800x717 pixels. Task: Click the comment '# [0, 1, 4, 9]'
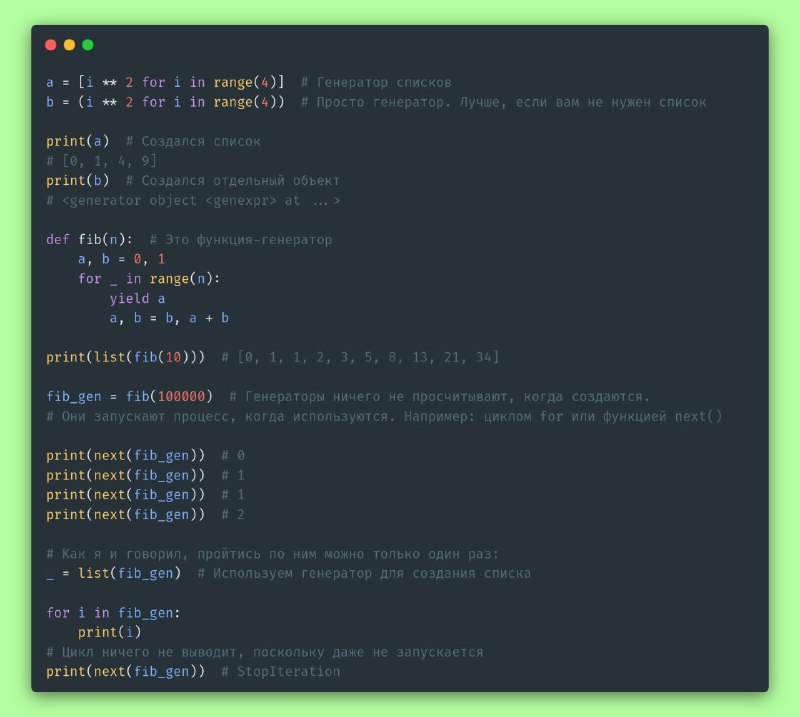[102, 161]
